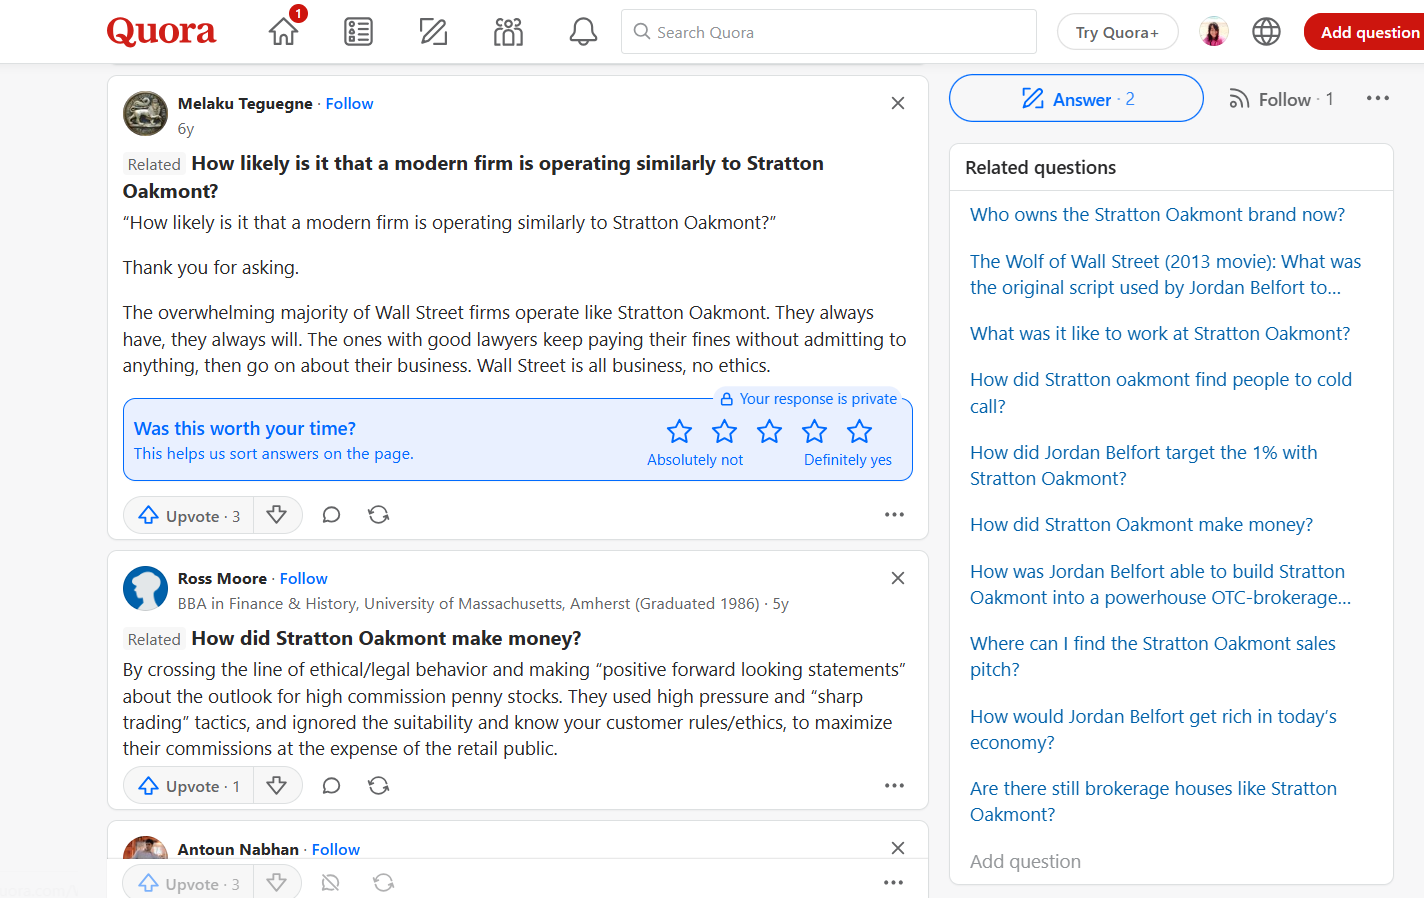Downvote in the bottom sticky bar

pos(277,883)
